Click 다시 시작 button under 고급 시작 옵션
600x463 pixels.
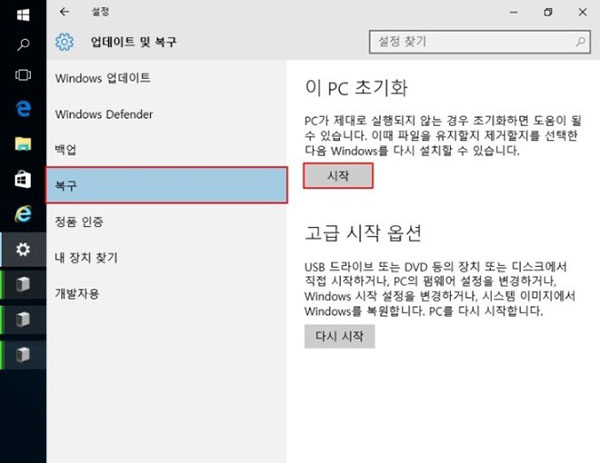coord(339,336)
